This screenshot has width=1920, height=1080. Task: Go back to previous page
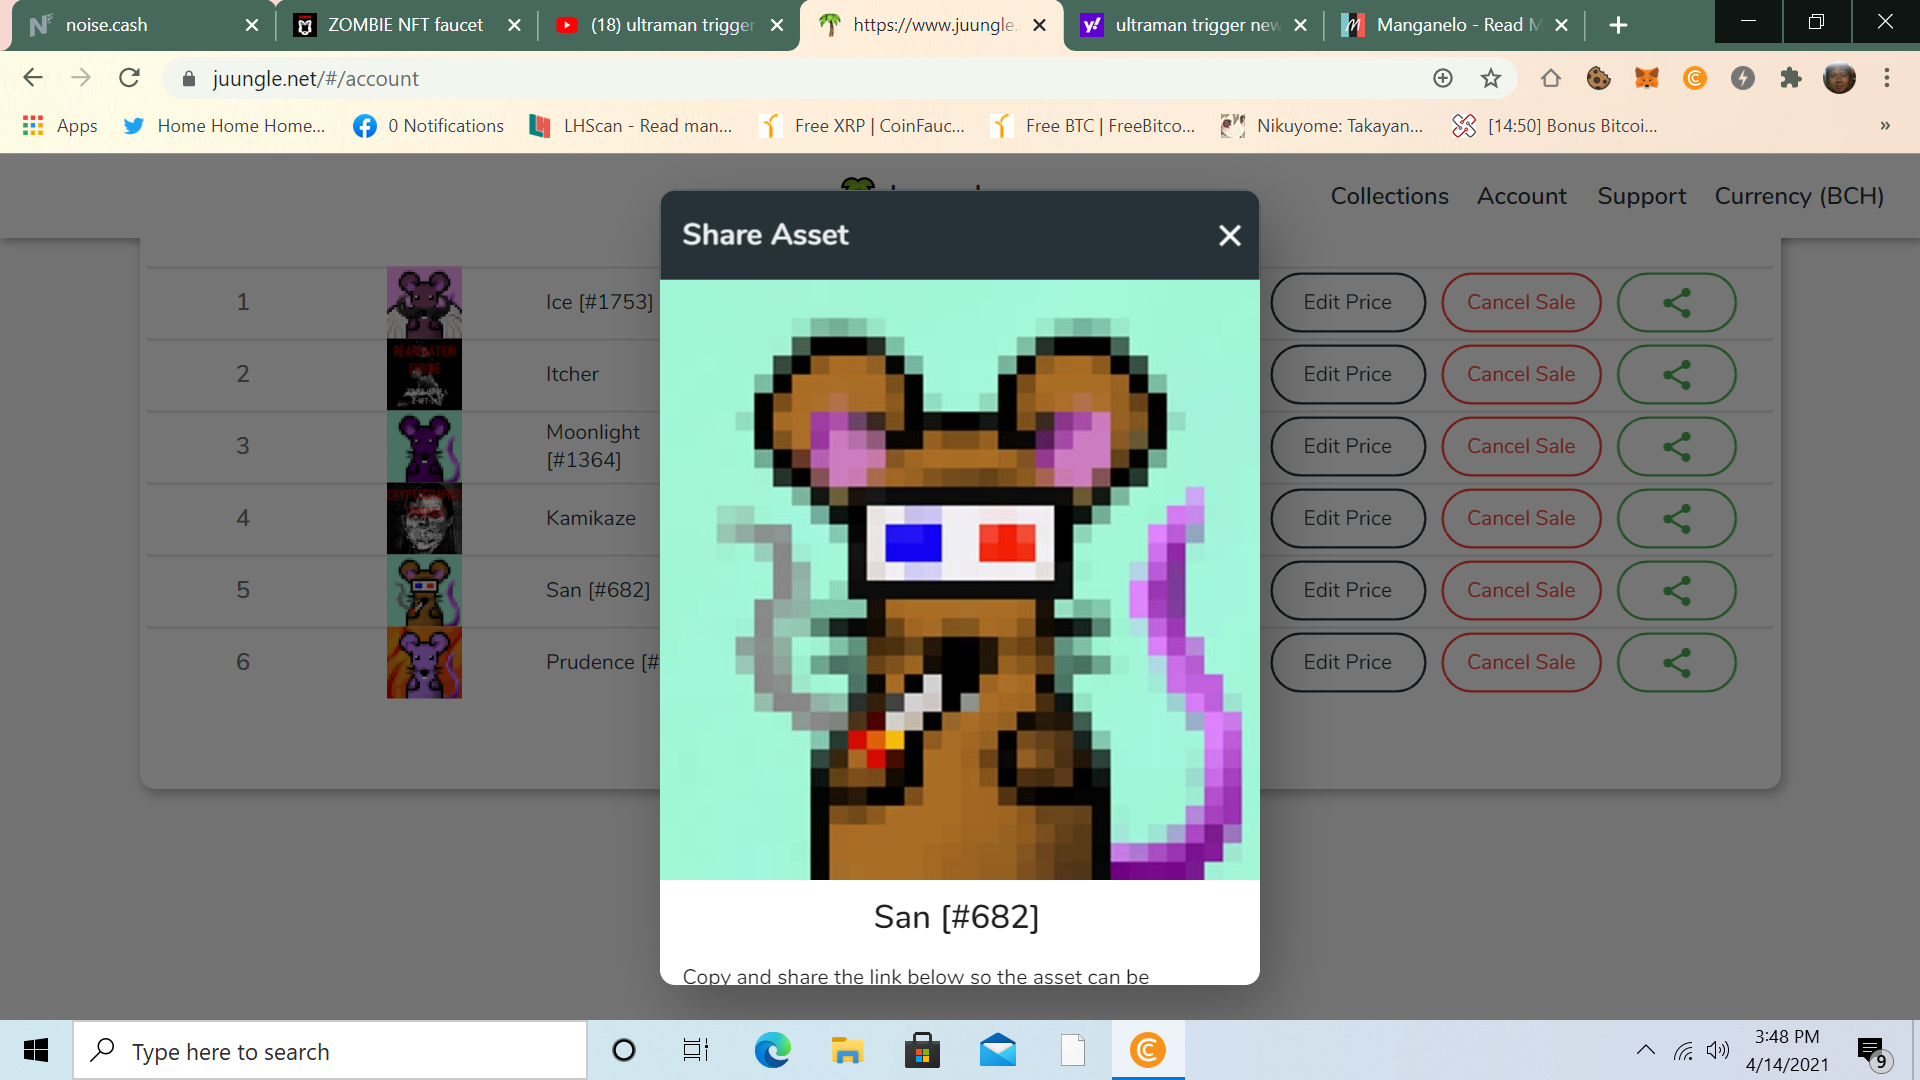(x=33, y=78)
